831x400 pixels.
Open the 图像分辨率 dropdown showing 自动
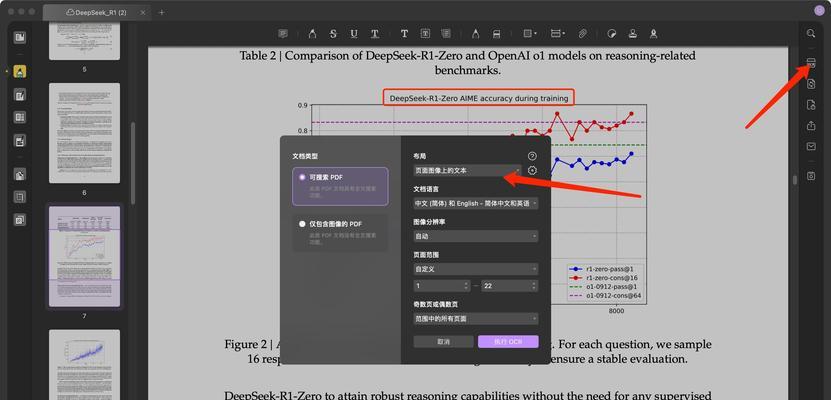click(x=476, y=236)
